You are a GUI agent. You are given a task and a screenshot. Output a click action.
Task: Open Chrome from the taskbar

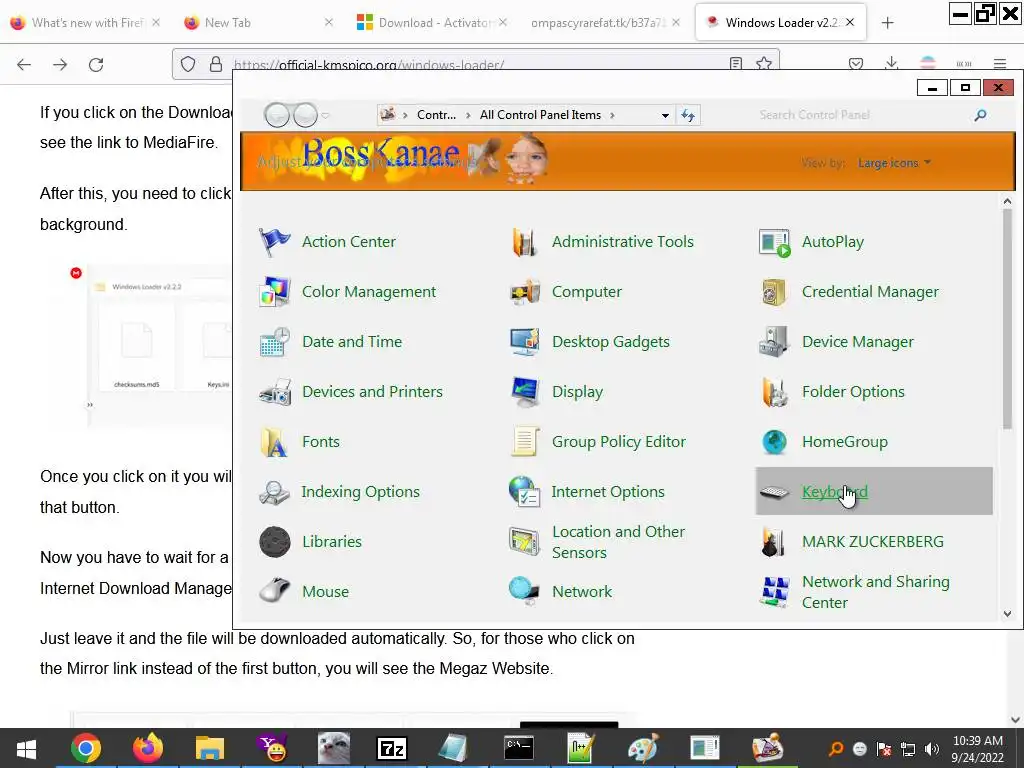click(x=86, y=748)
